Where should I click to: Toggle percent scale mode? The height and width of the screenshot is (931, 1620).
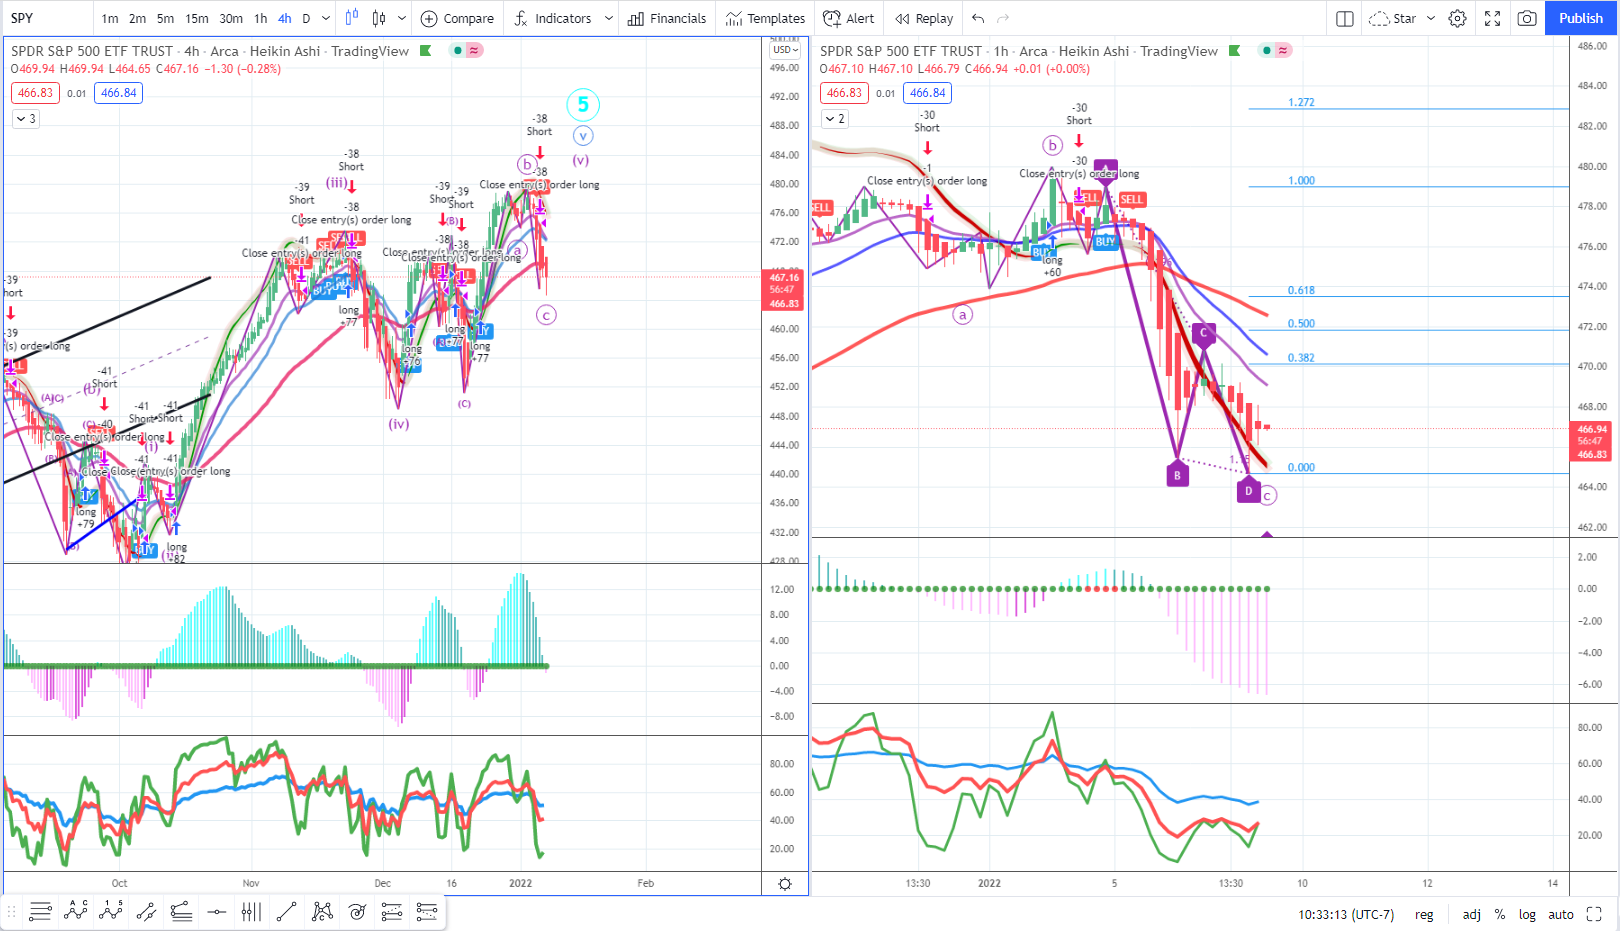click(1500, 914)
